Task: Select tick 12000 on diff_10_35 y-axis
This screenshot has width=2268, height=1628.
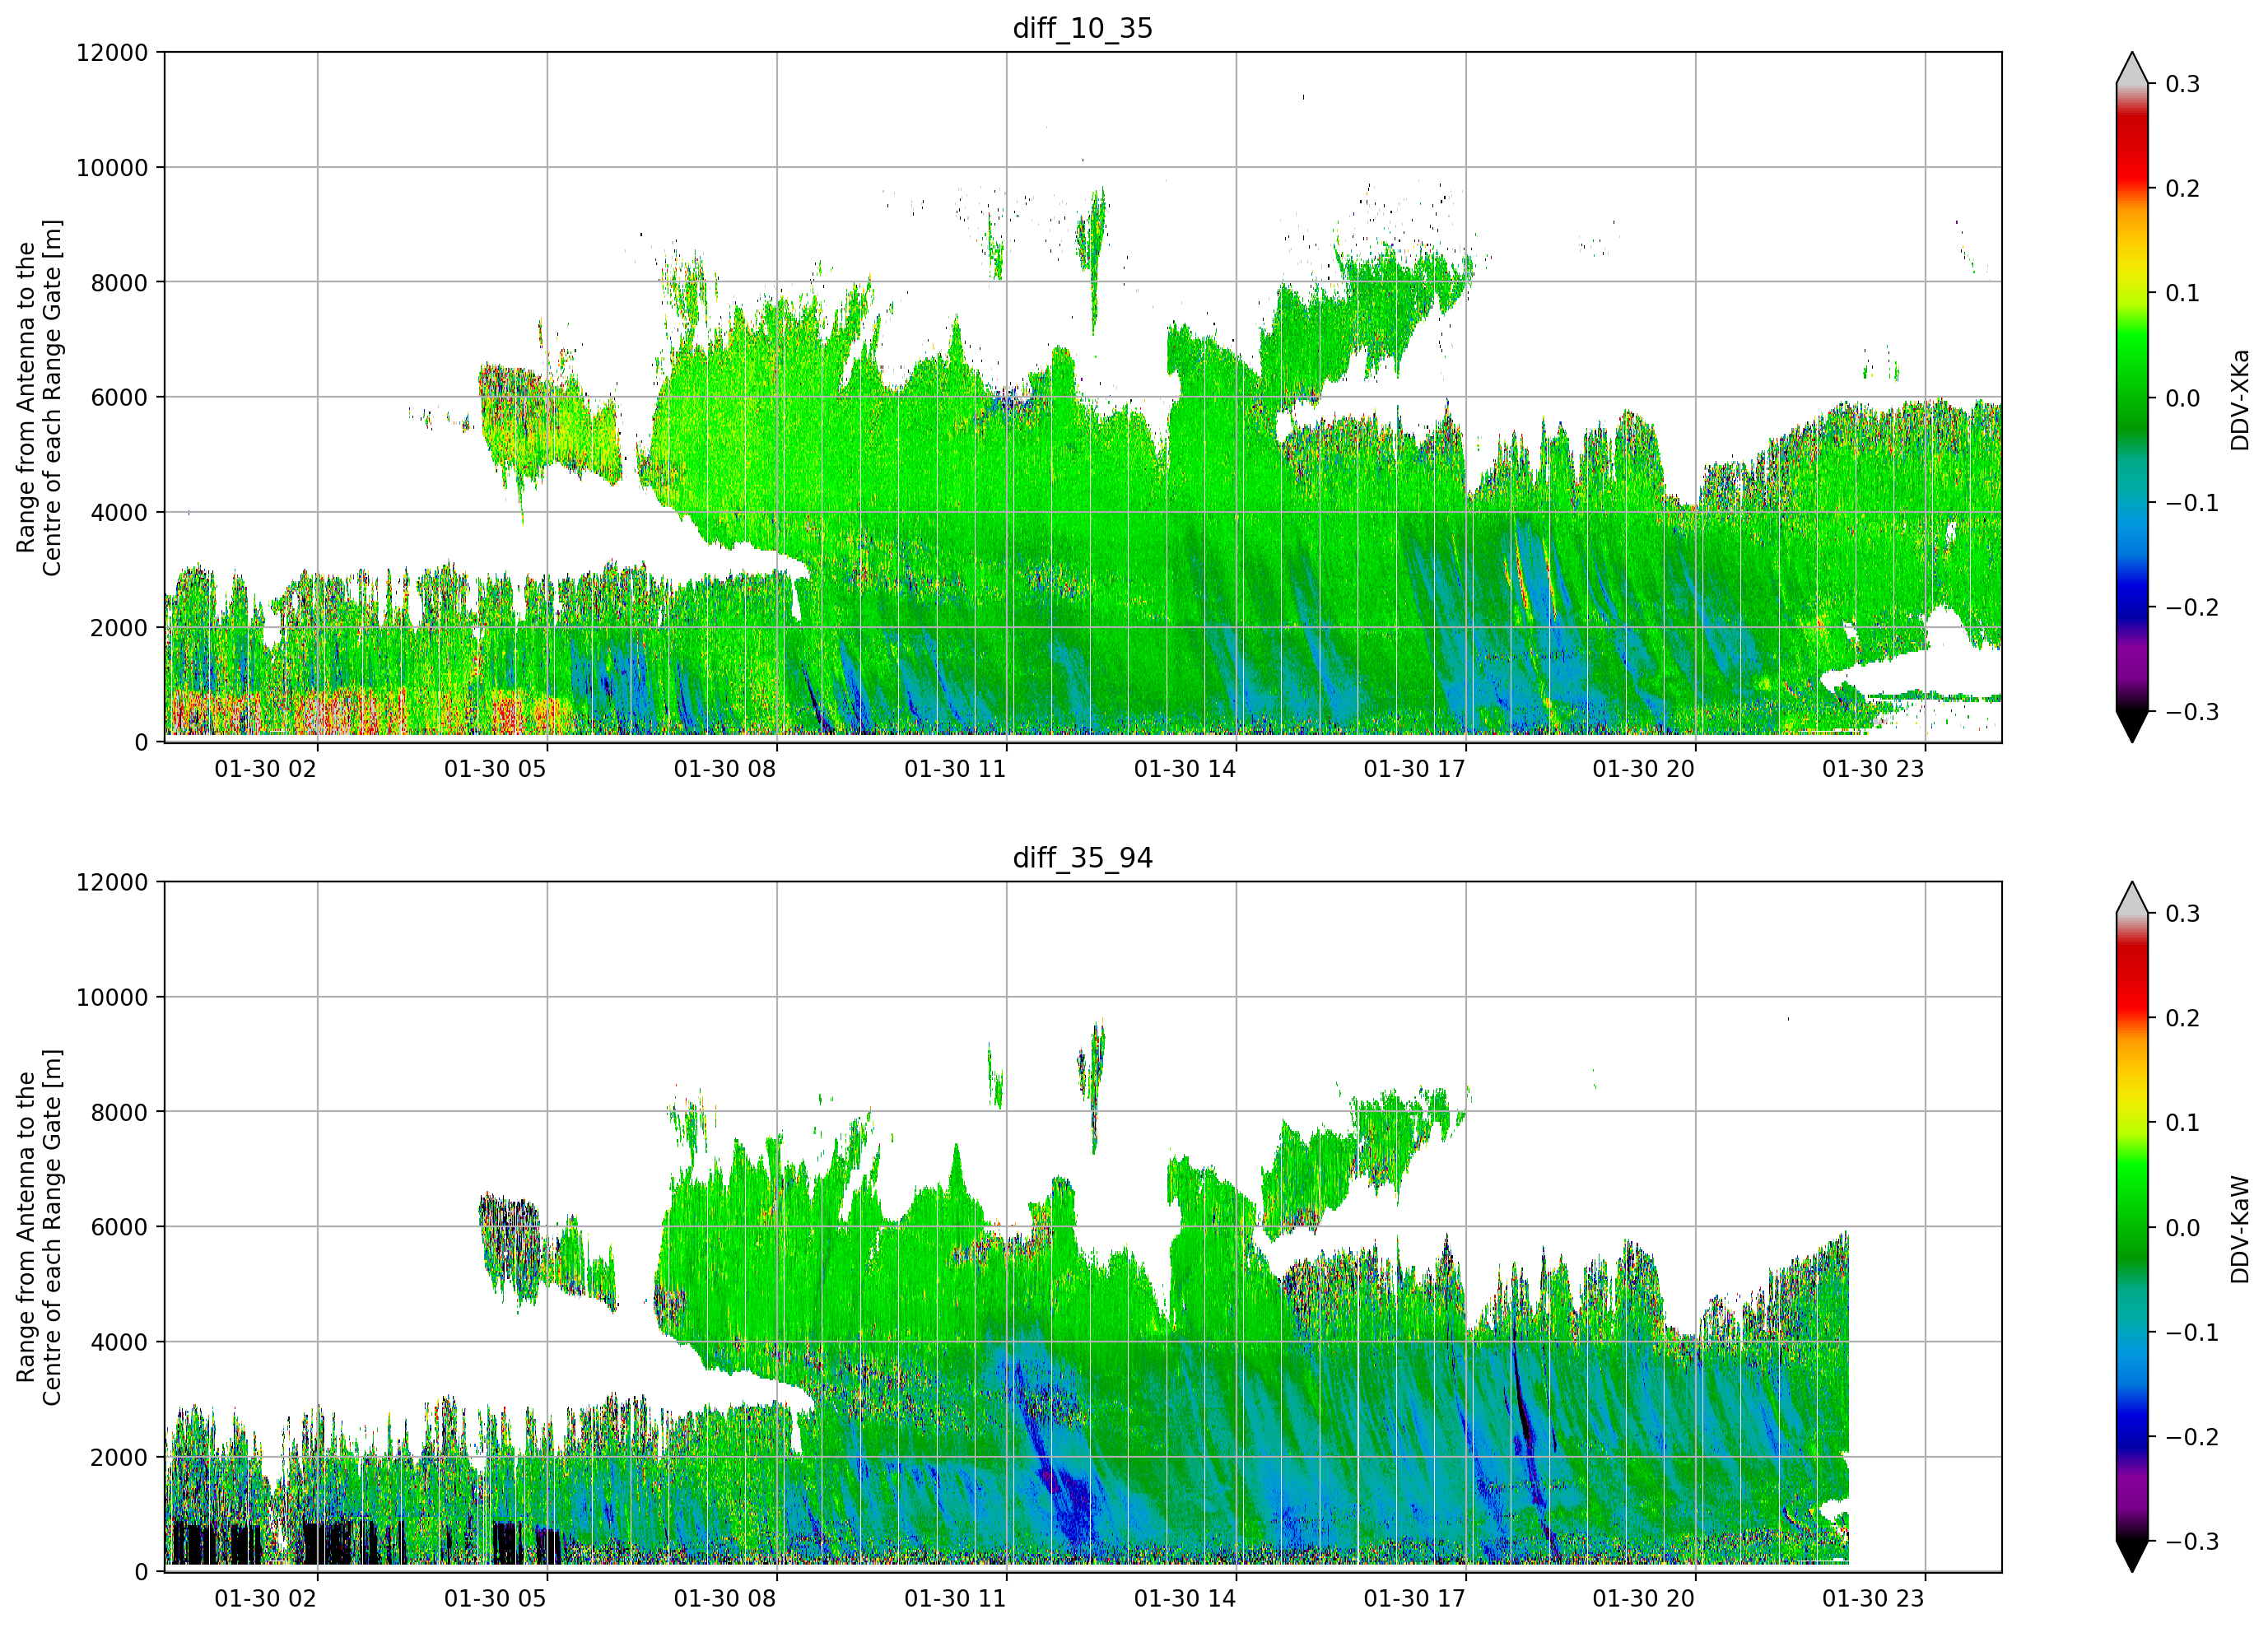Action: (112, 52)
